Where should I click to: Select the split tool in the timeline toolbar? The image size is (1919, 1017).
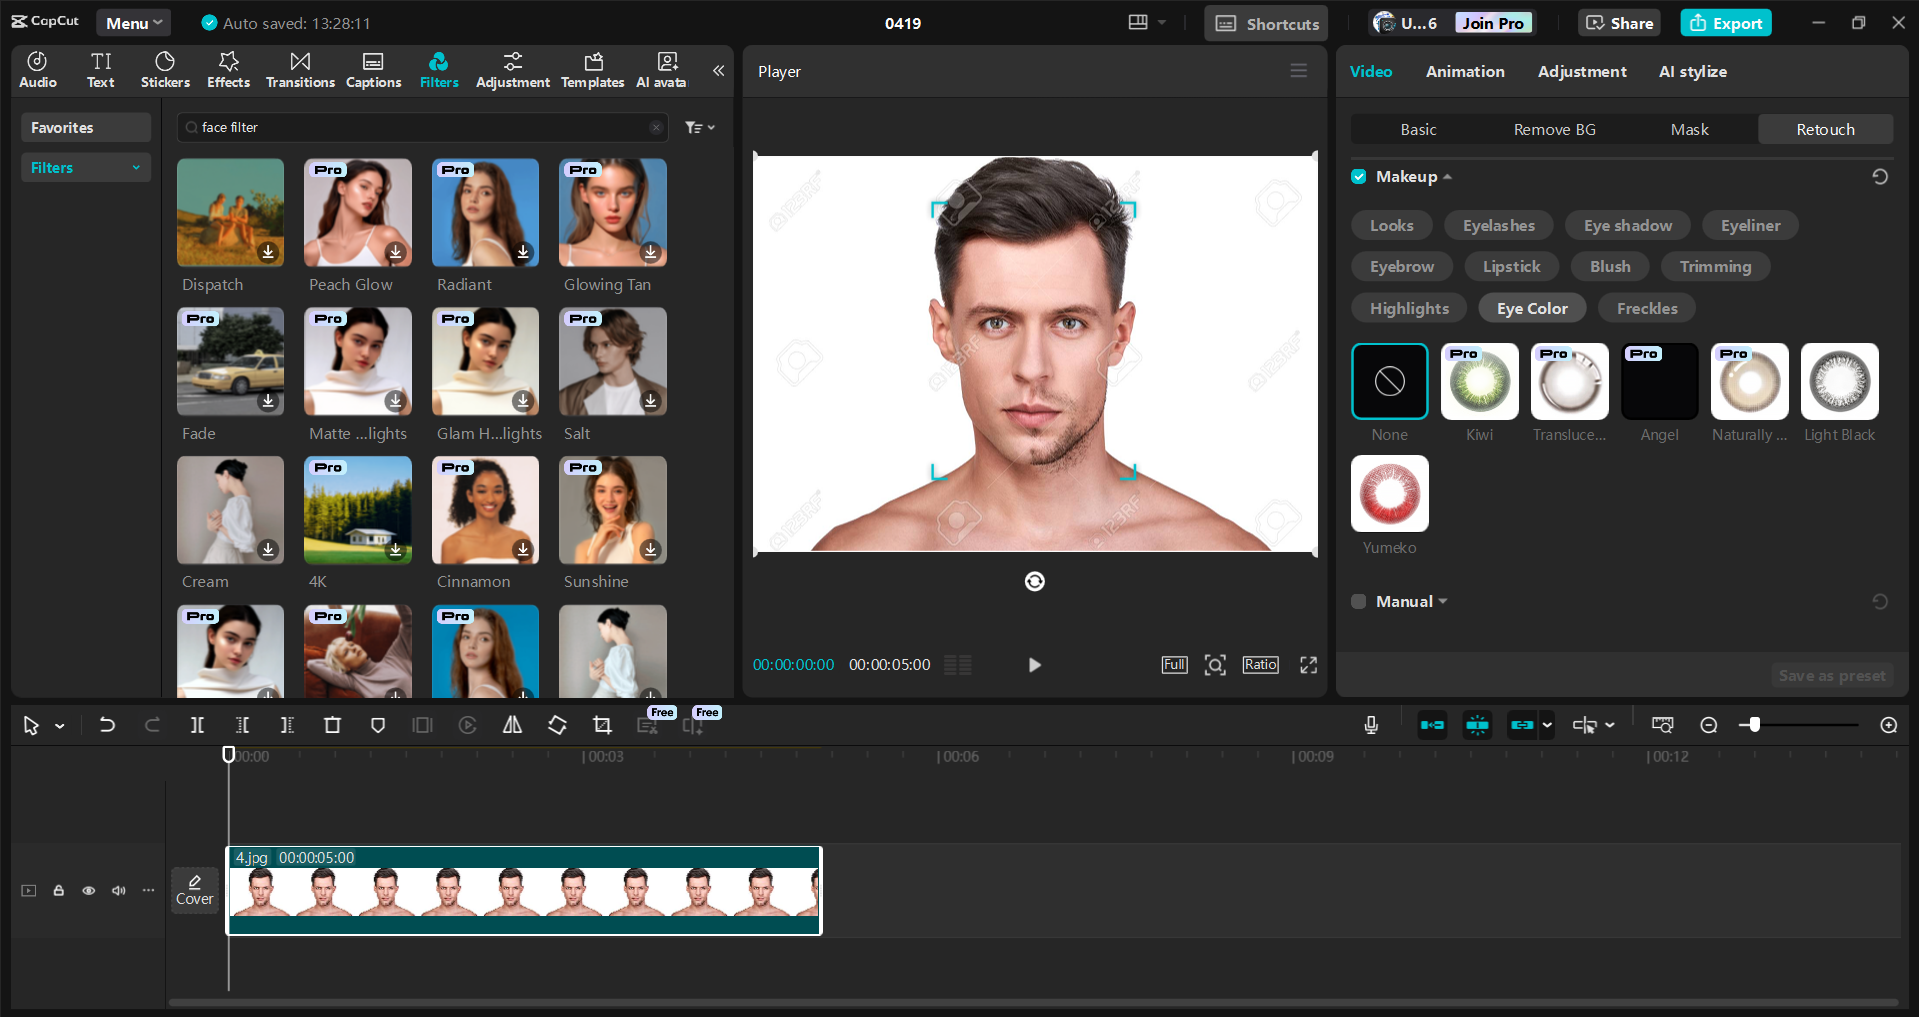coord(197,725)
